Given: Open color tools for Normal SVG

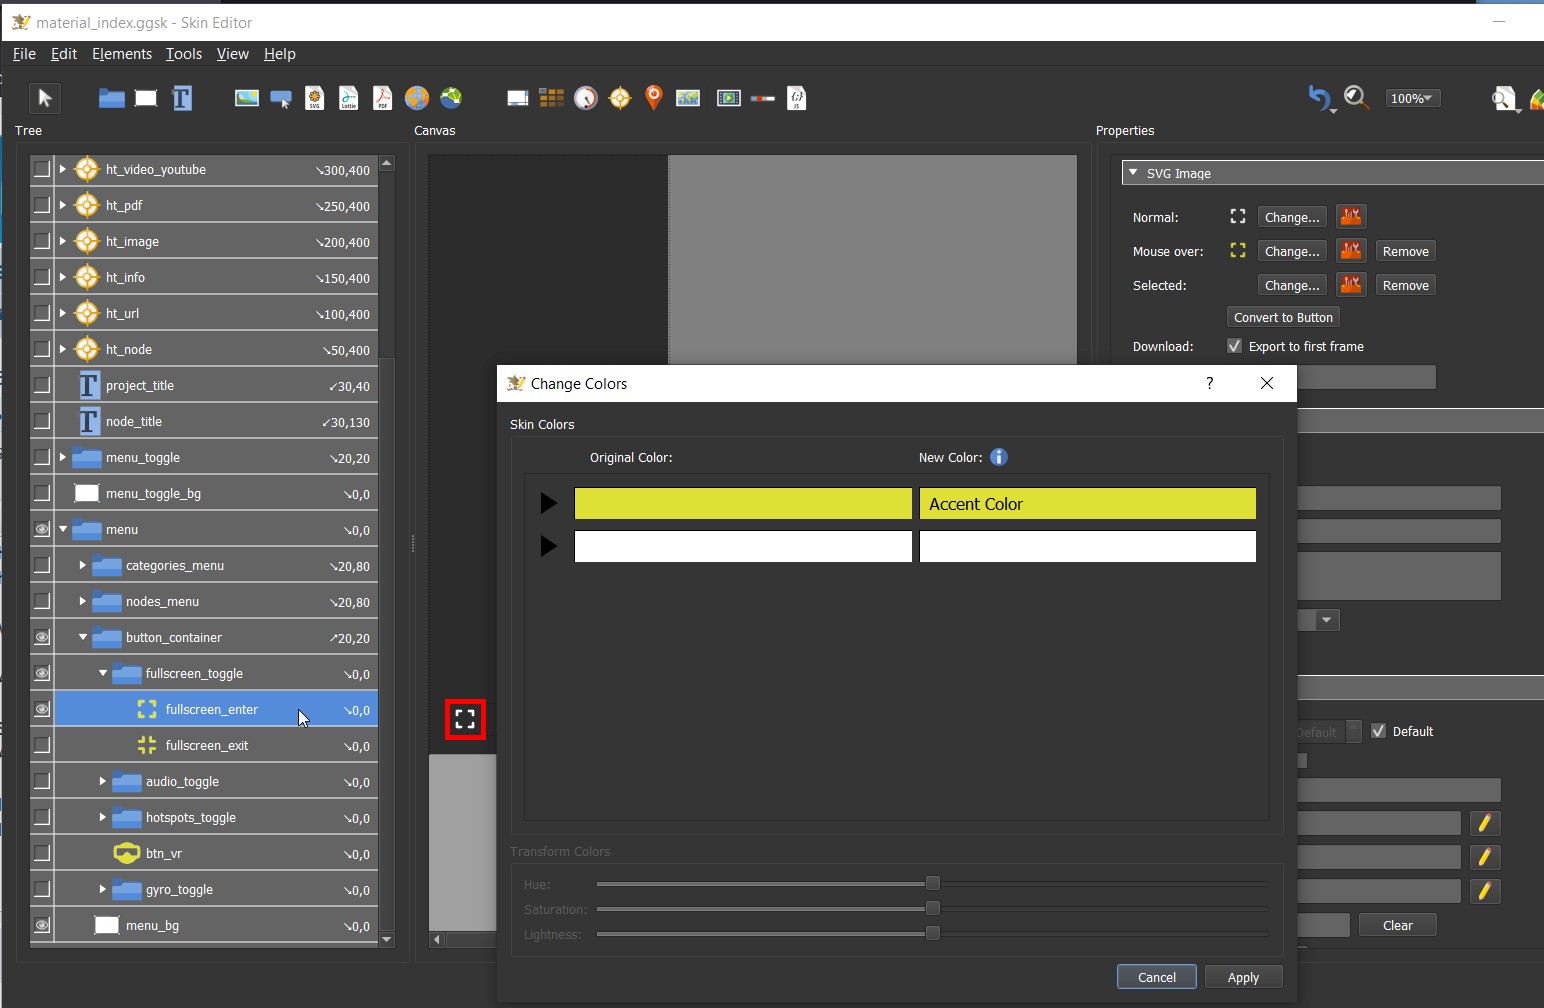Looking at the screenshot, I should (x=1351, y=217).
